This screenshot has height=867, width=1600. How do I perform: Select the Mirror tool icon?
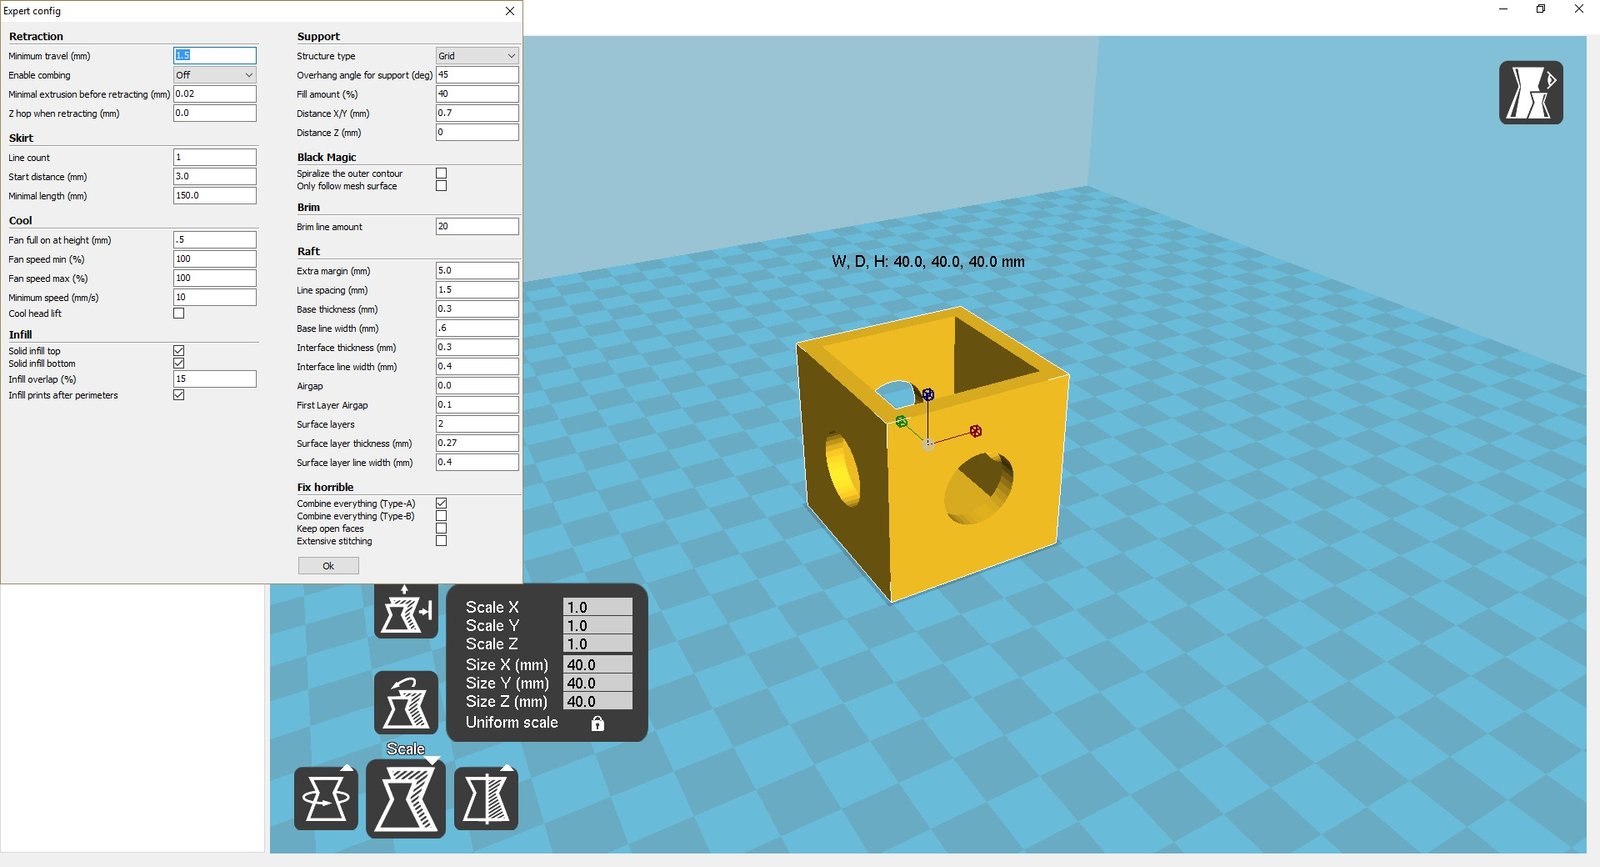(x=486, y=798)
